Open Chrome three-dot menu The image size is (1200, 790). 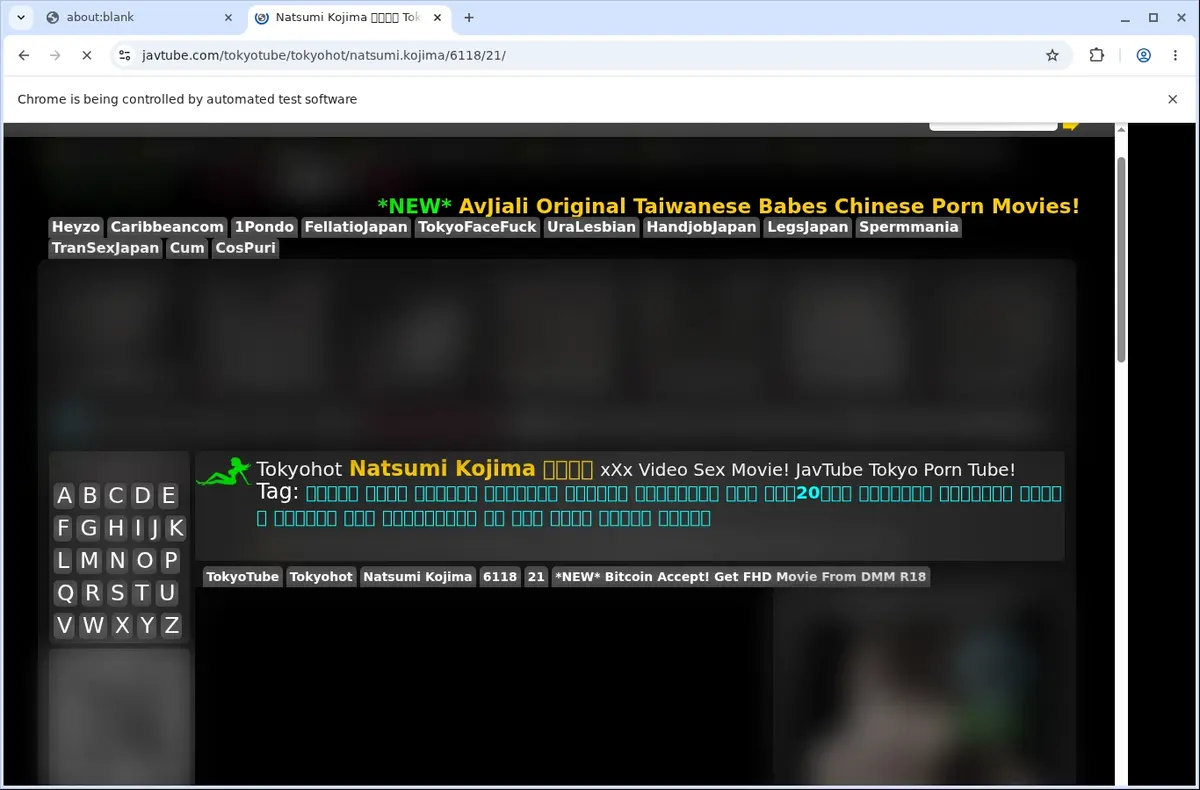(x=1175, y=55)
